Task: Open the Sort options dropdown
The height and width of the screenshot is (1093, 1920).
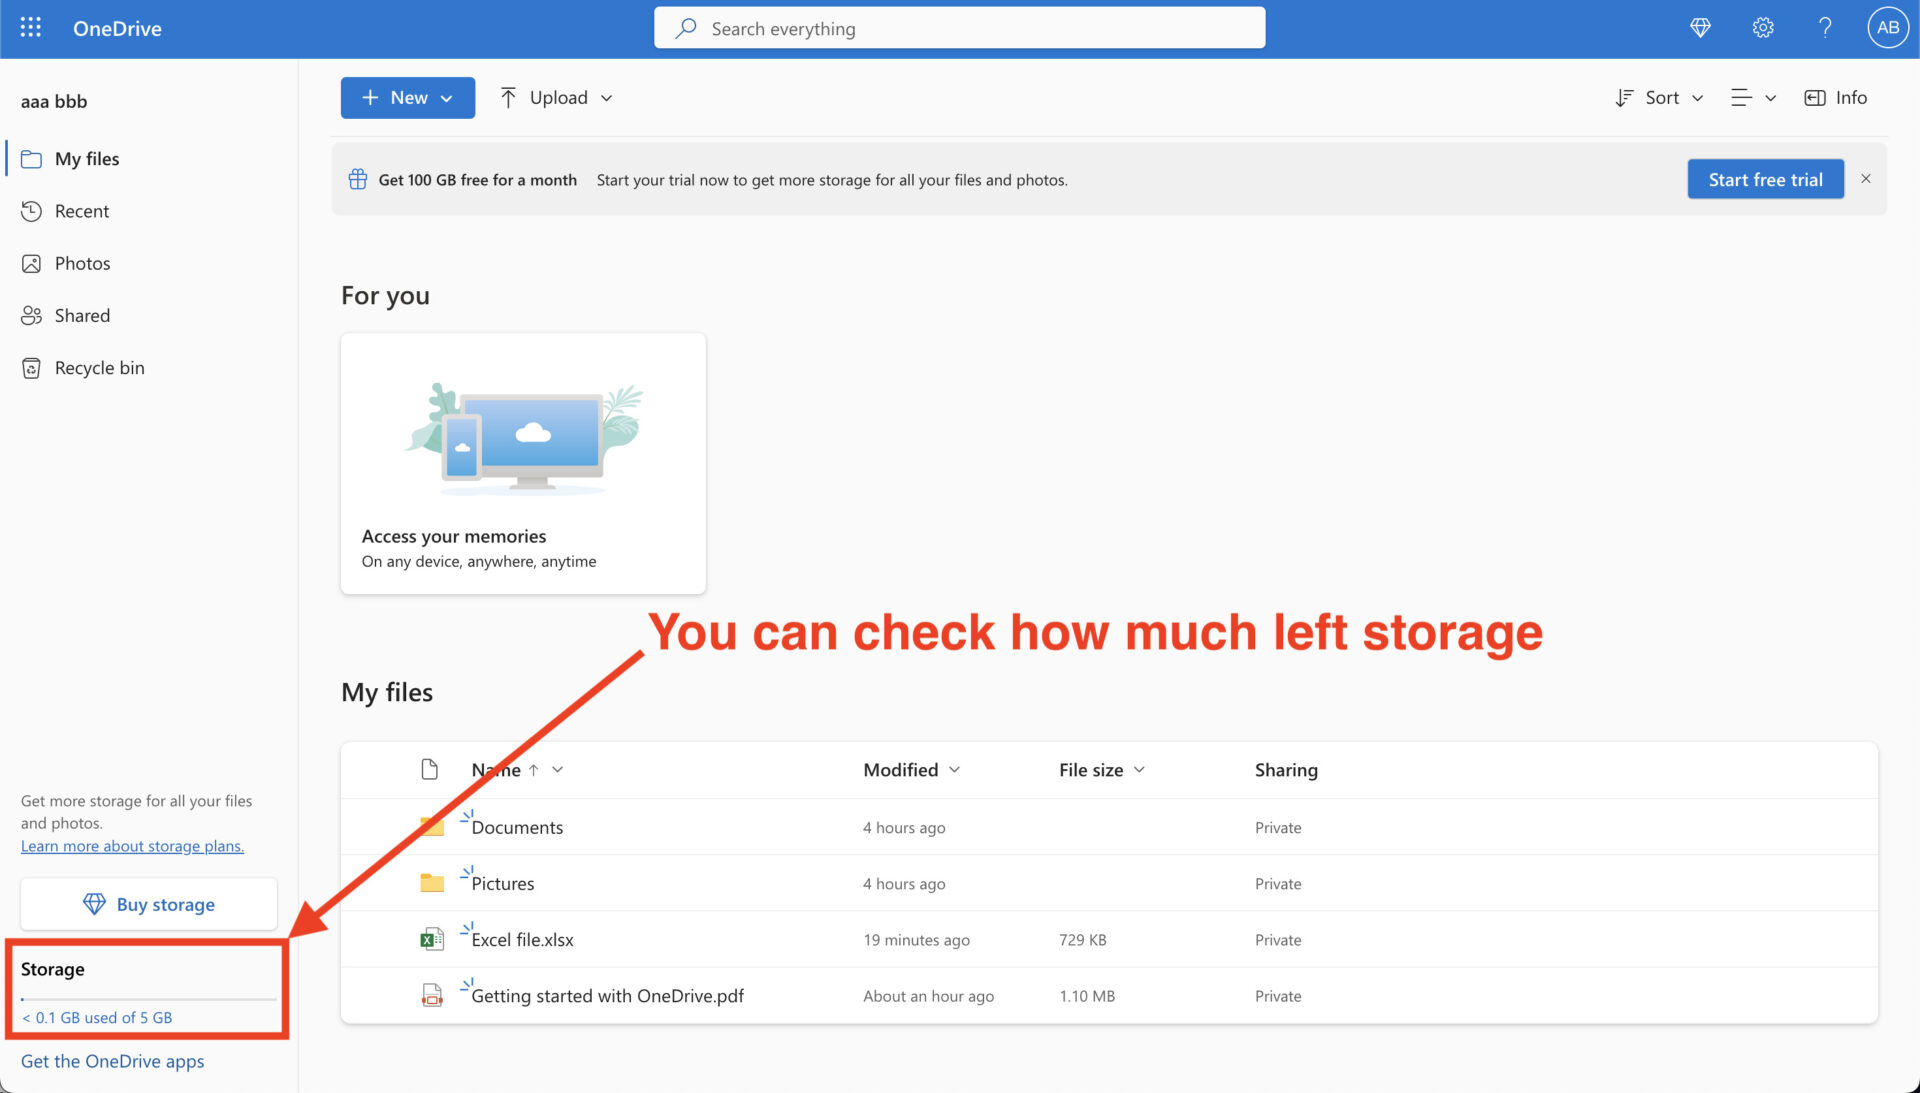Action: 1658,97
